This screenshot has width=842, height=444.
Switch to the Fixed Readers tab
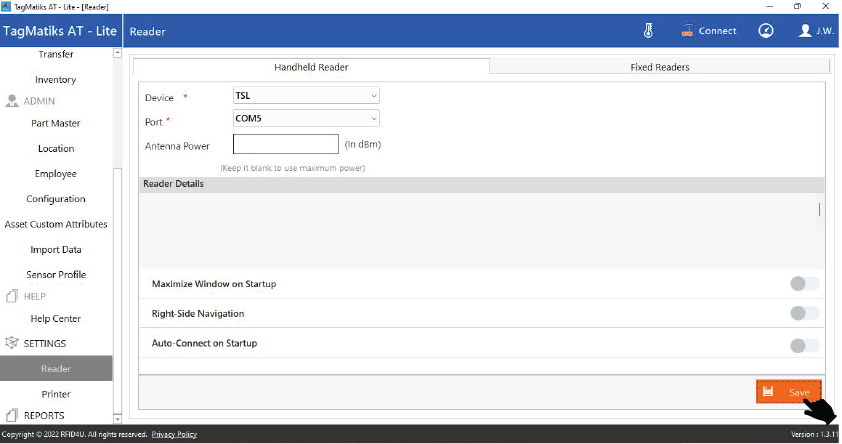[x=659, y=67]
